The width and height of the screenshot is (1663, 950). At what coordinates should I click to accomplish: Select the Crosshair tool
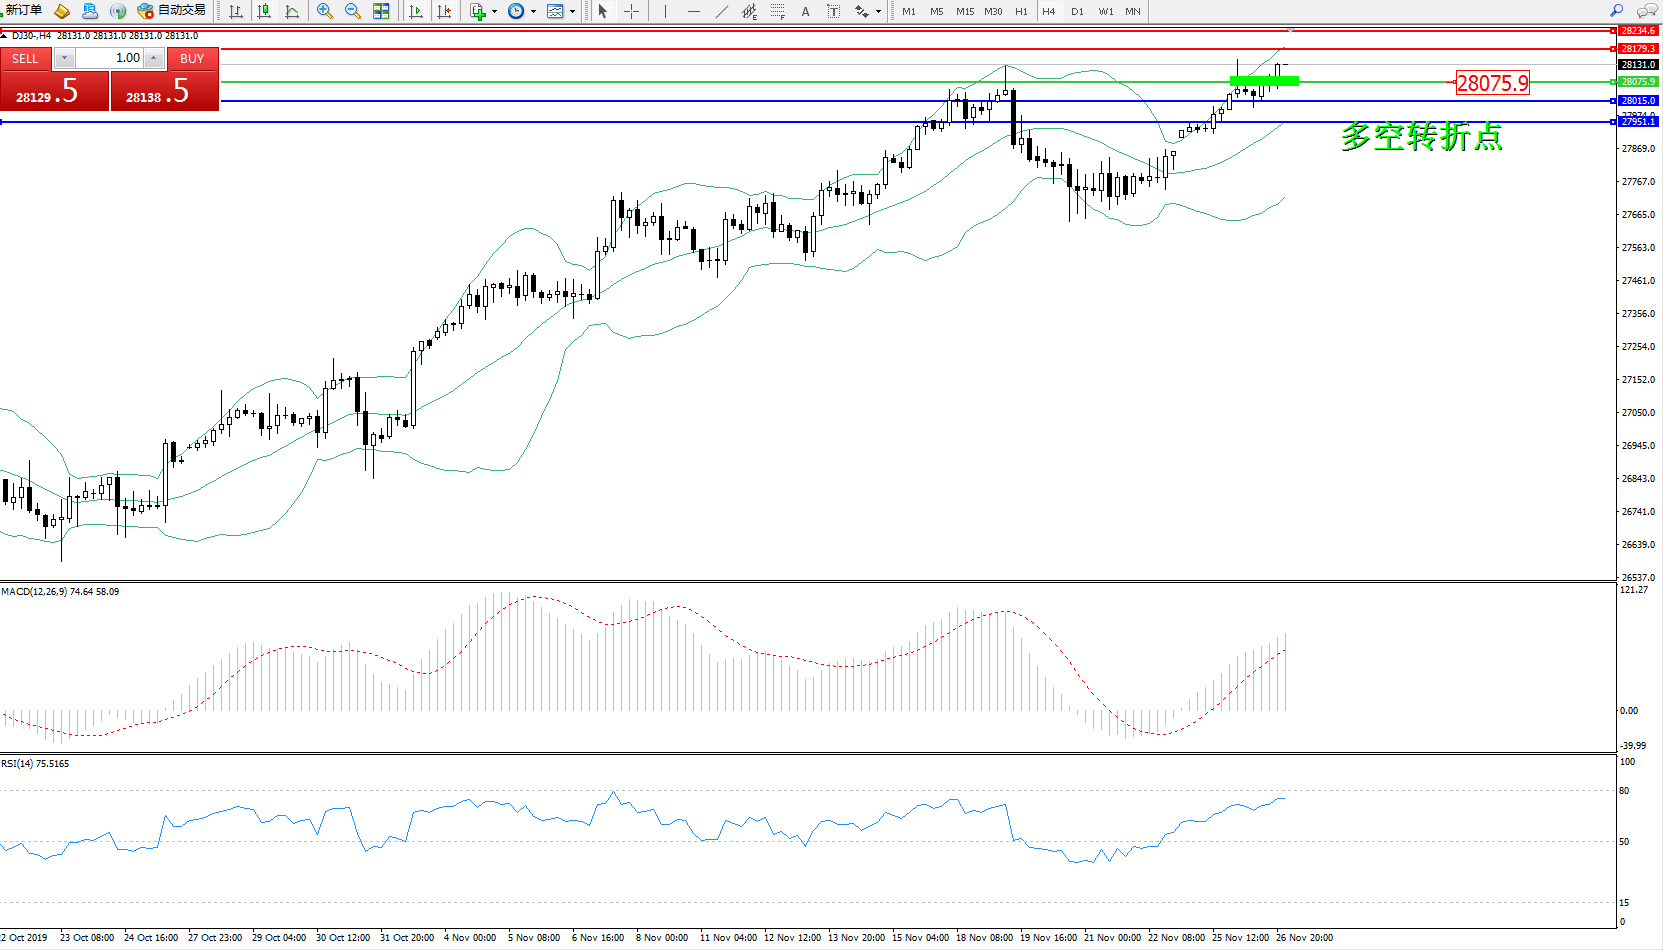coord(632,11)
